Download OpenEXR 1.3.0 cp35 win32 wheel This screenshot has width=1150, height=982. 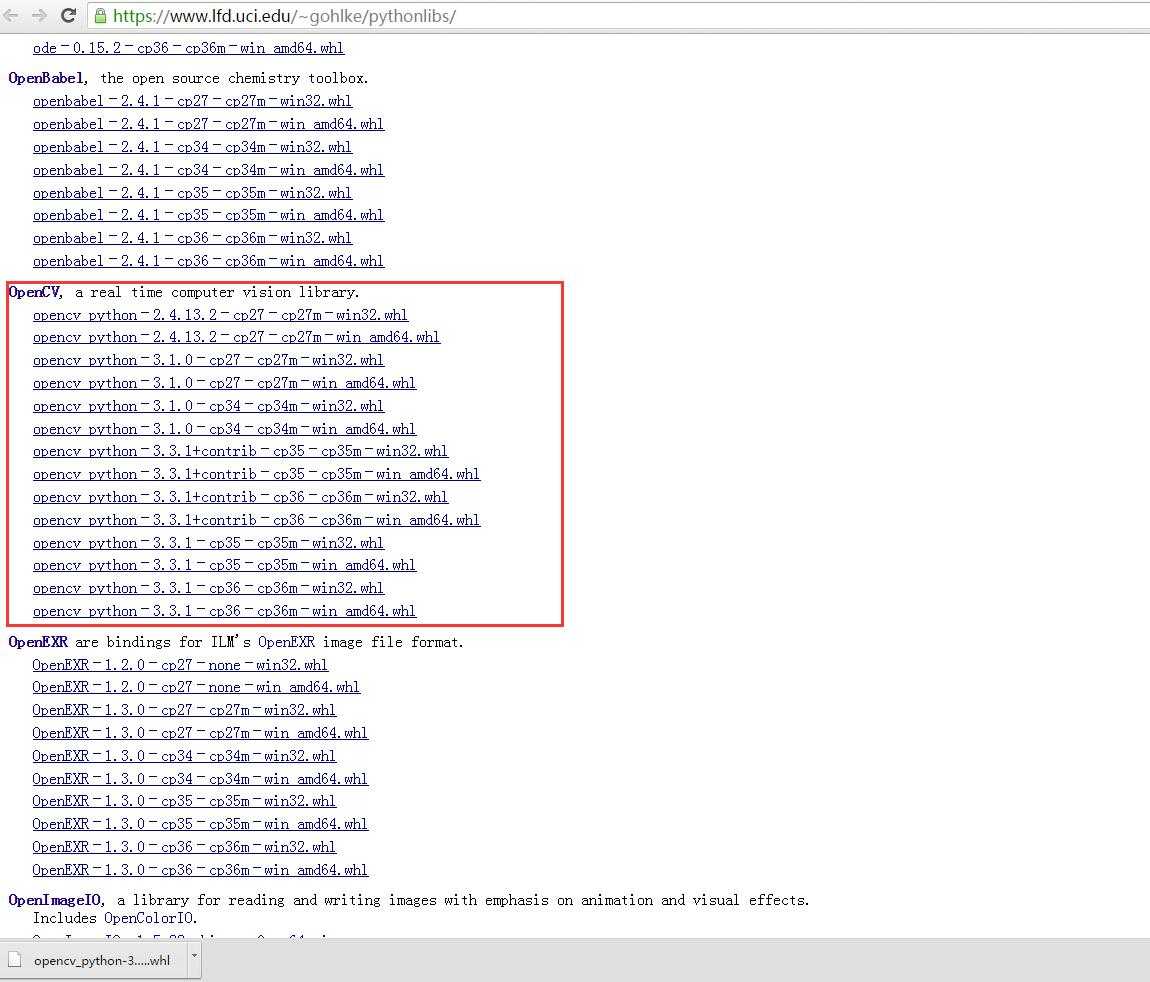click(x=184, y=801)
